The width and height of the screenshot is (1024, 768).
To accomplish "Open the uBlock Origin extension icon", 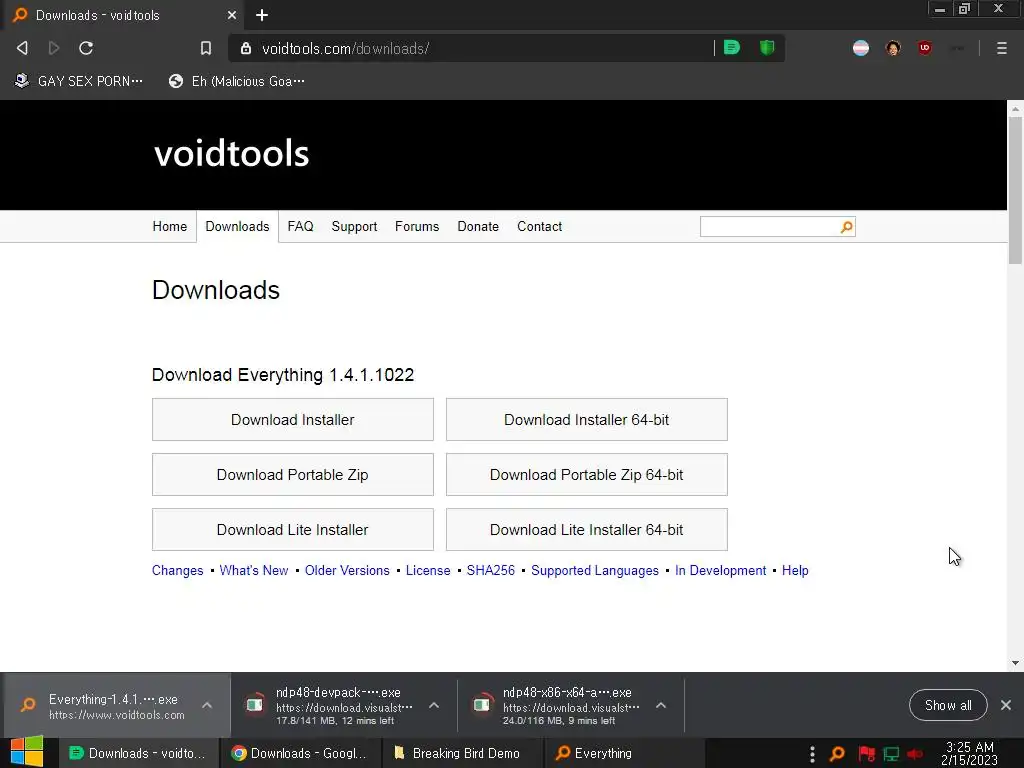I will [925, 48].
